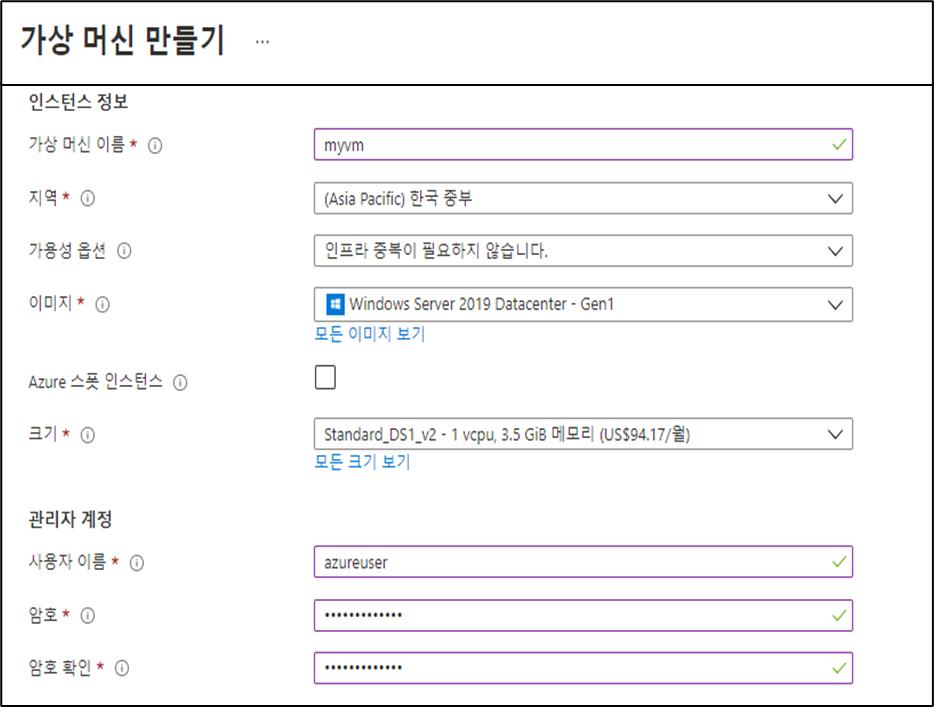The height and width of the screenshot is (707, 934).
Task: Click the 모든 크기 보기 link
Action: coord(362,462)
